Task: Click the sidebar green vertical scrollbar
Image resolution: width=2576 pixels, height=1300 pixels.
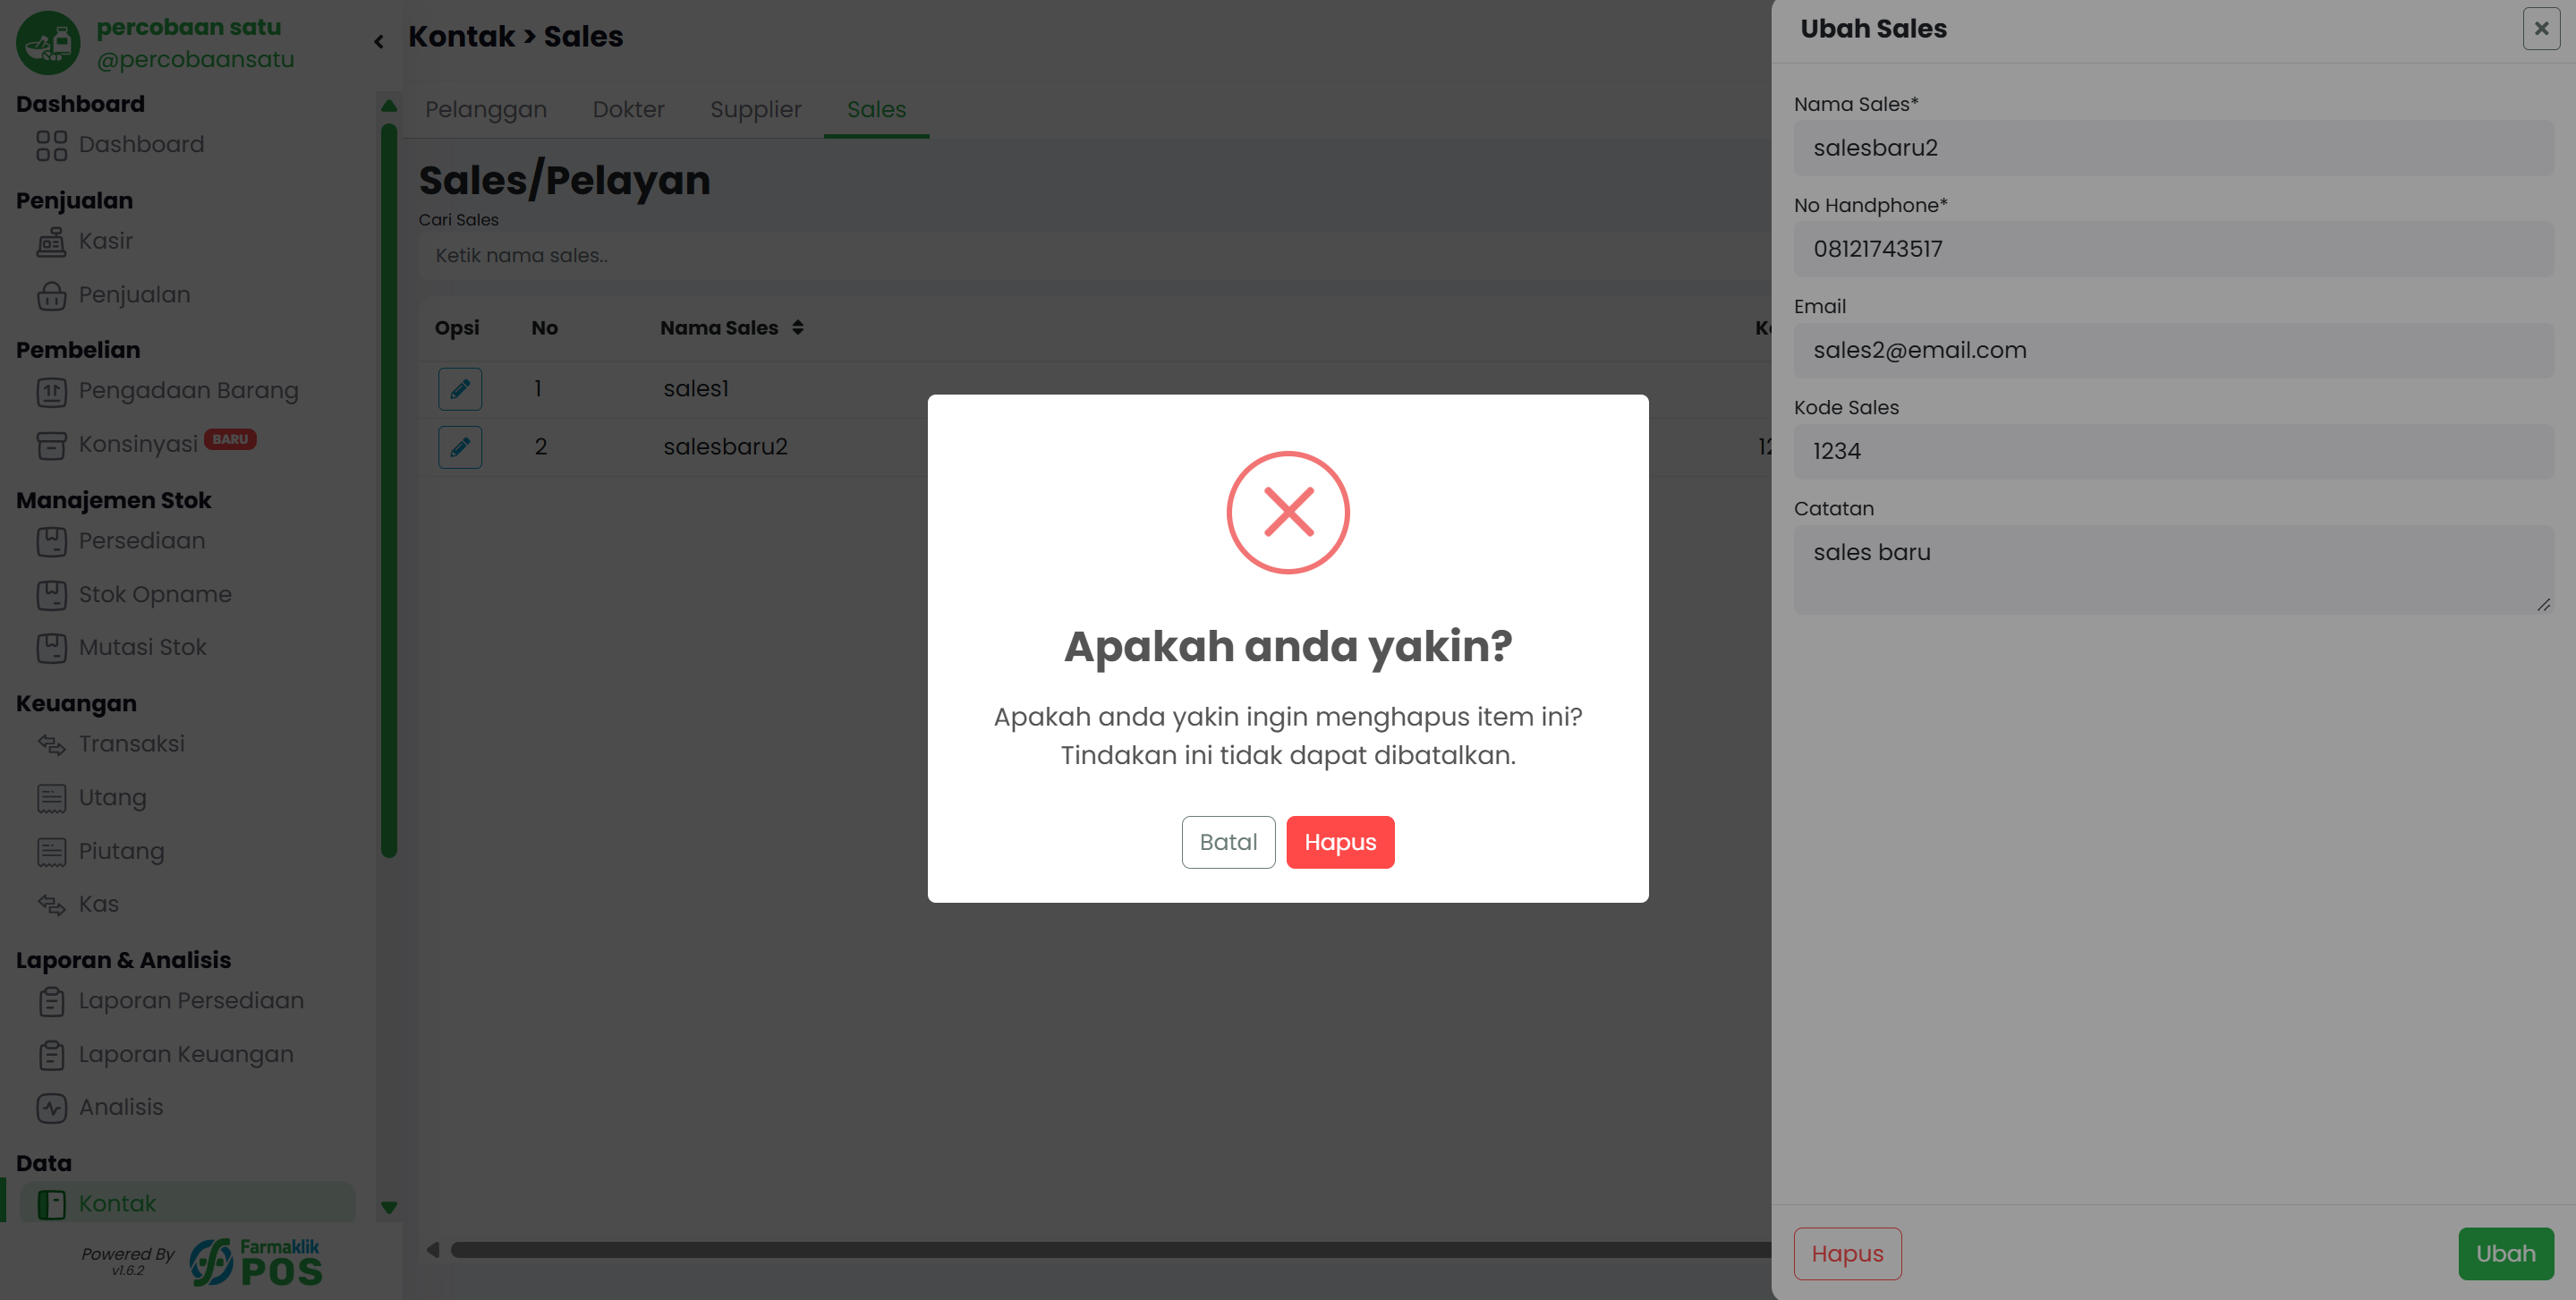Action: pyautogui.click(x=389, y=490)
